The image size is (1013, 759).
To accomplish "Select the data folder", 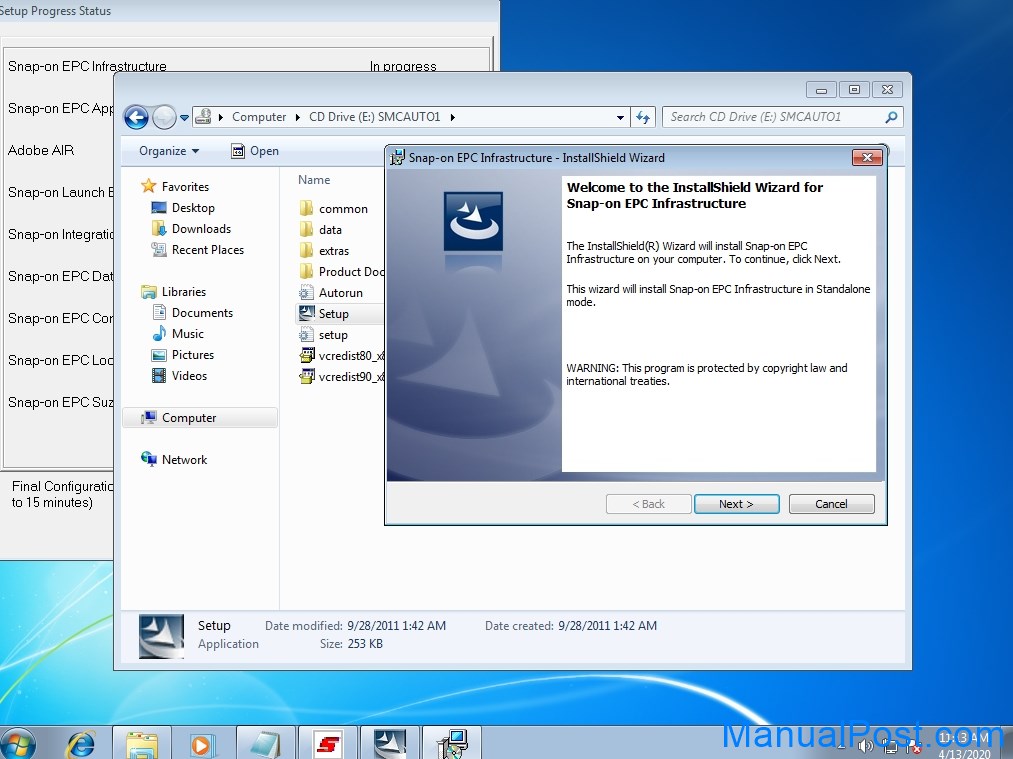I will coord(330,230).
